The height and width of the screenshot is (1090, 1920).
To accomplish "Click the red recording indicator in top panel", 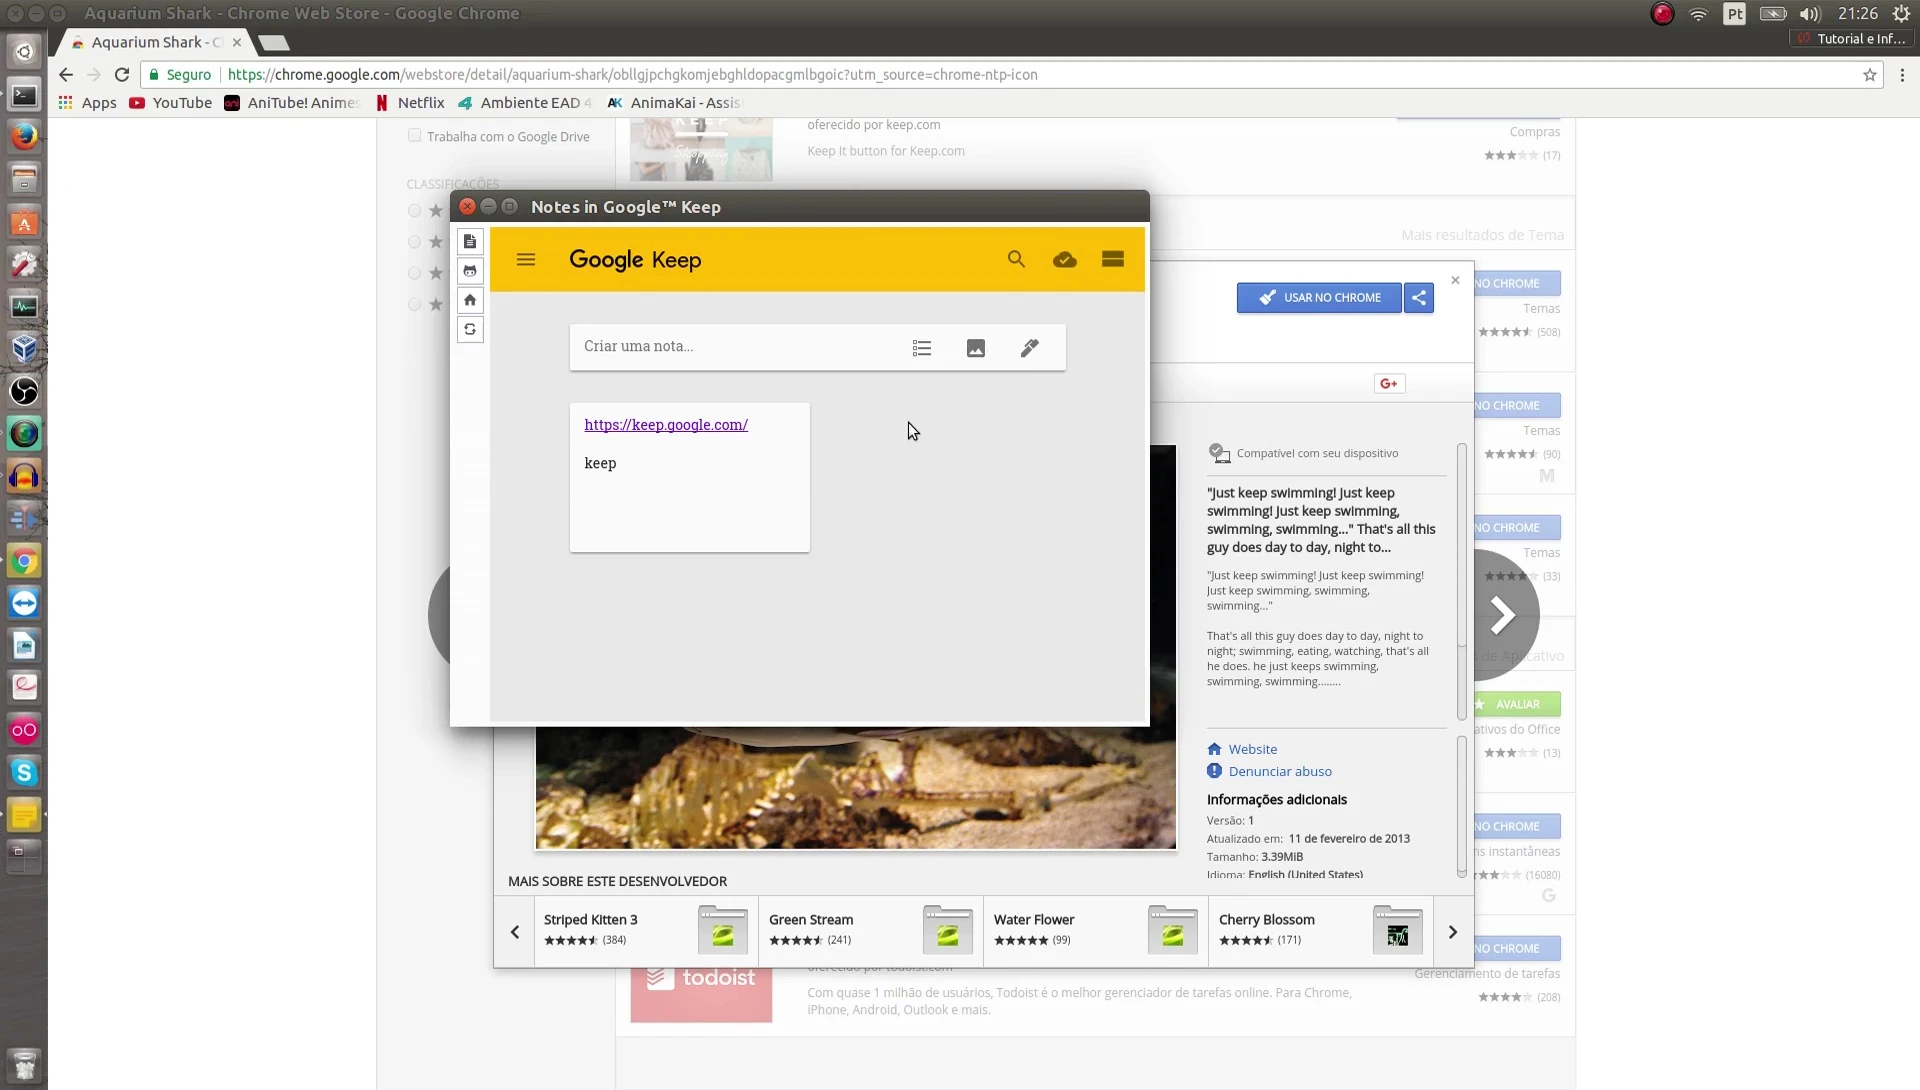I will 1662,14.
